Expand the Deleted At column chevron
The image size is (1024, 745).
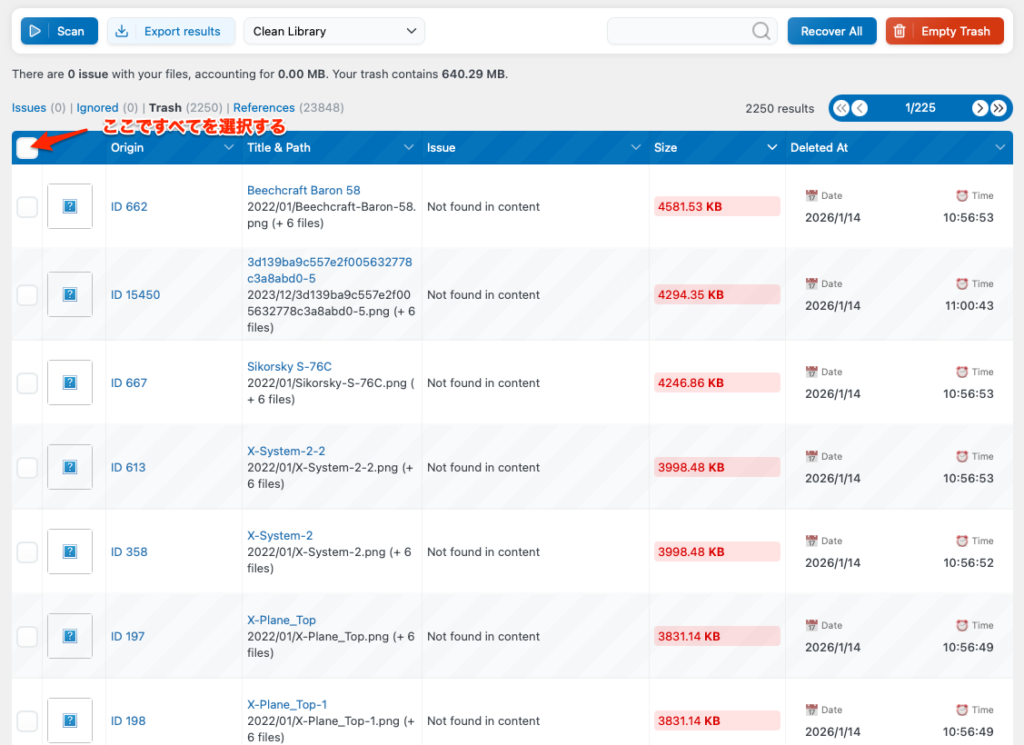1000,148
